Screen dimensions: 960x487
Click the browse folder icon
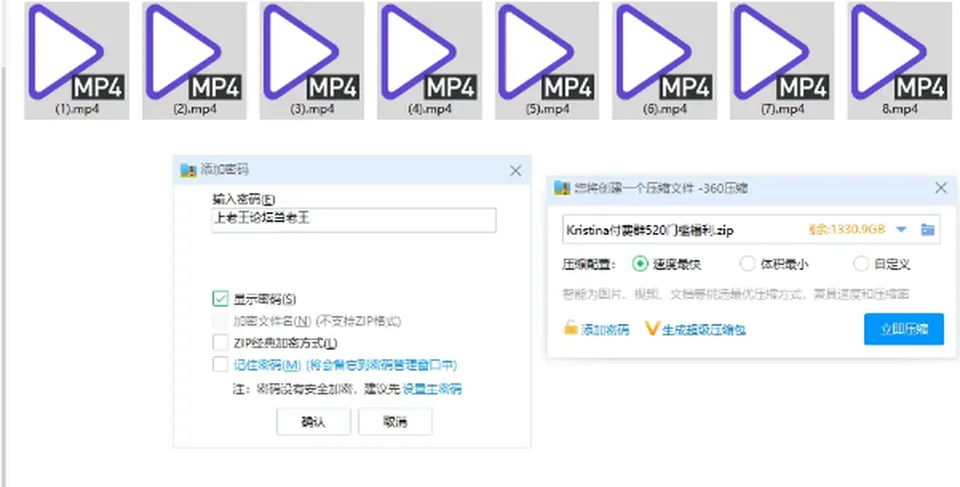point(928,230)
